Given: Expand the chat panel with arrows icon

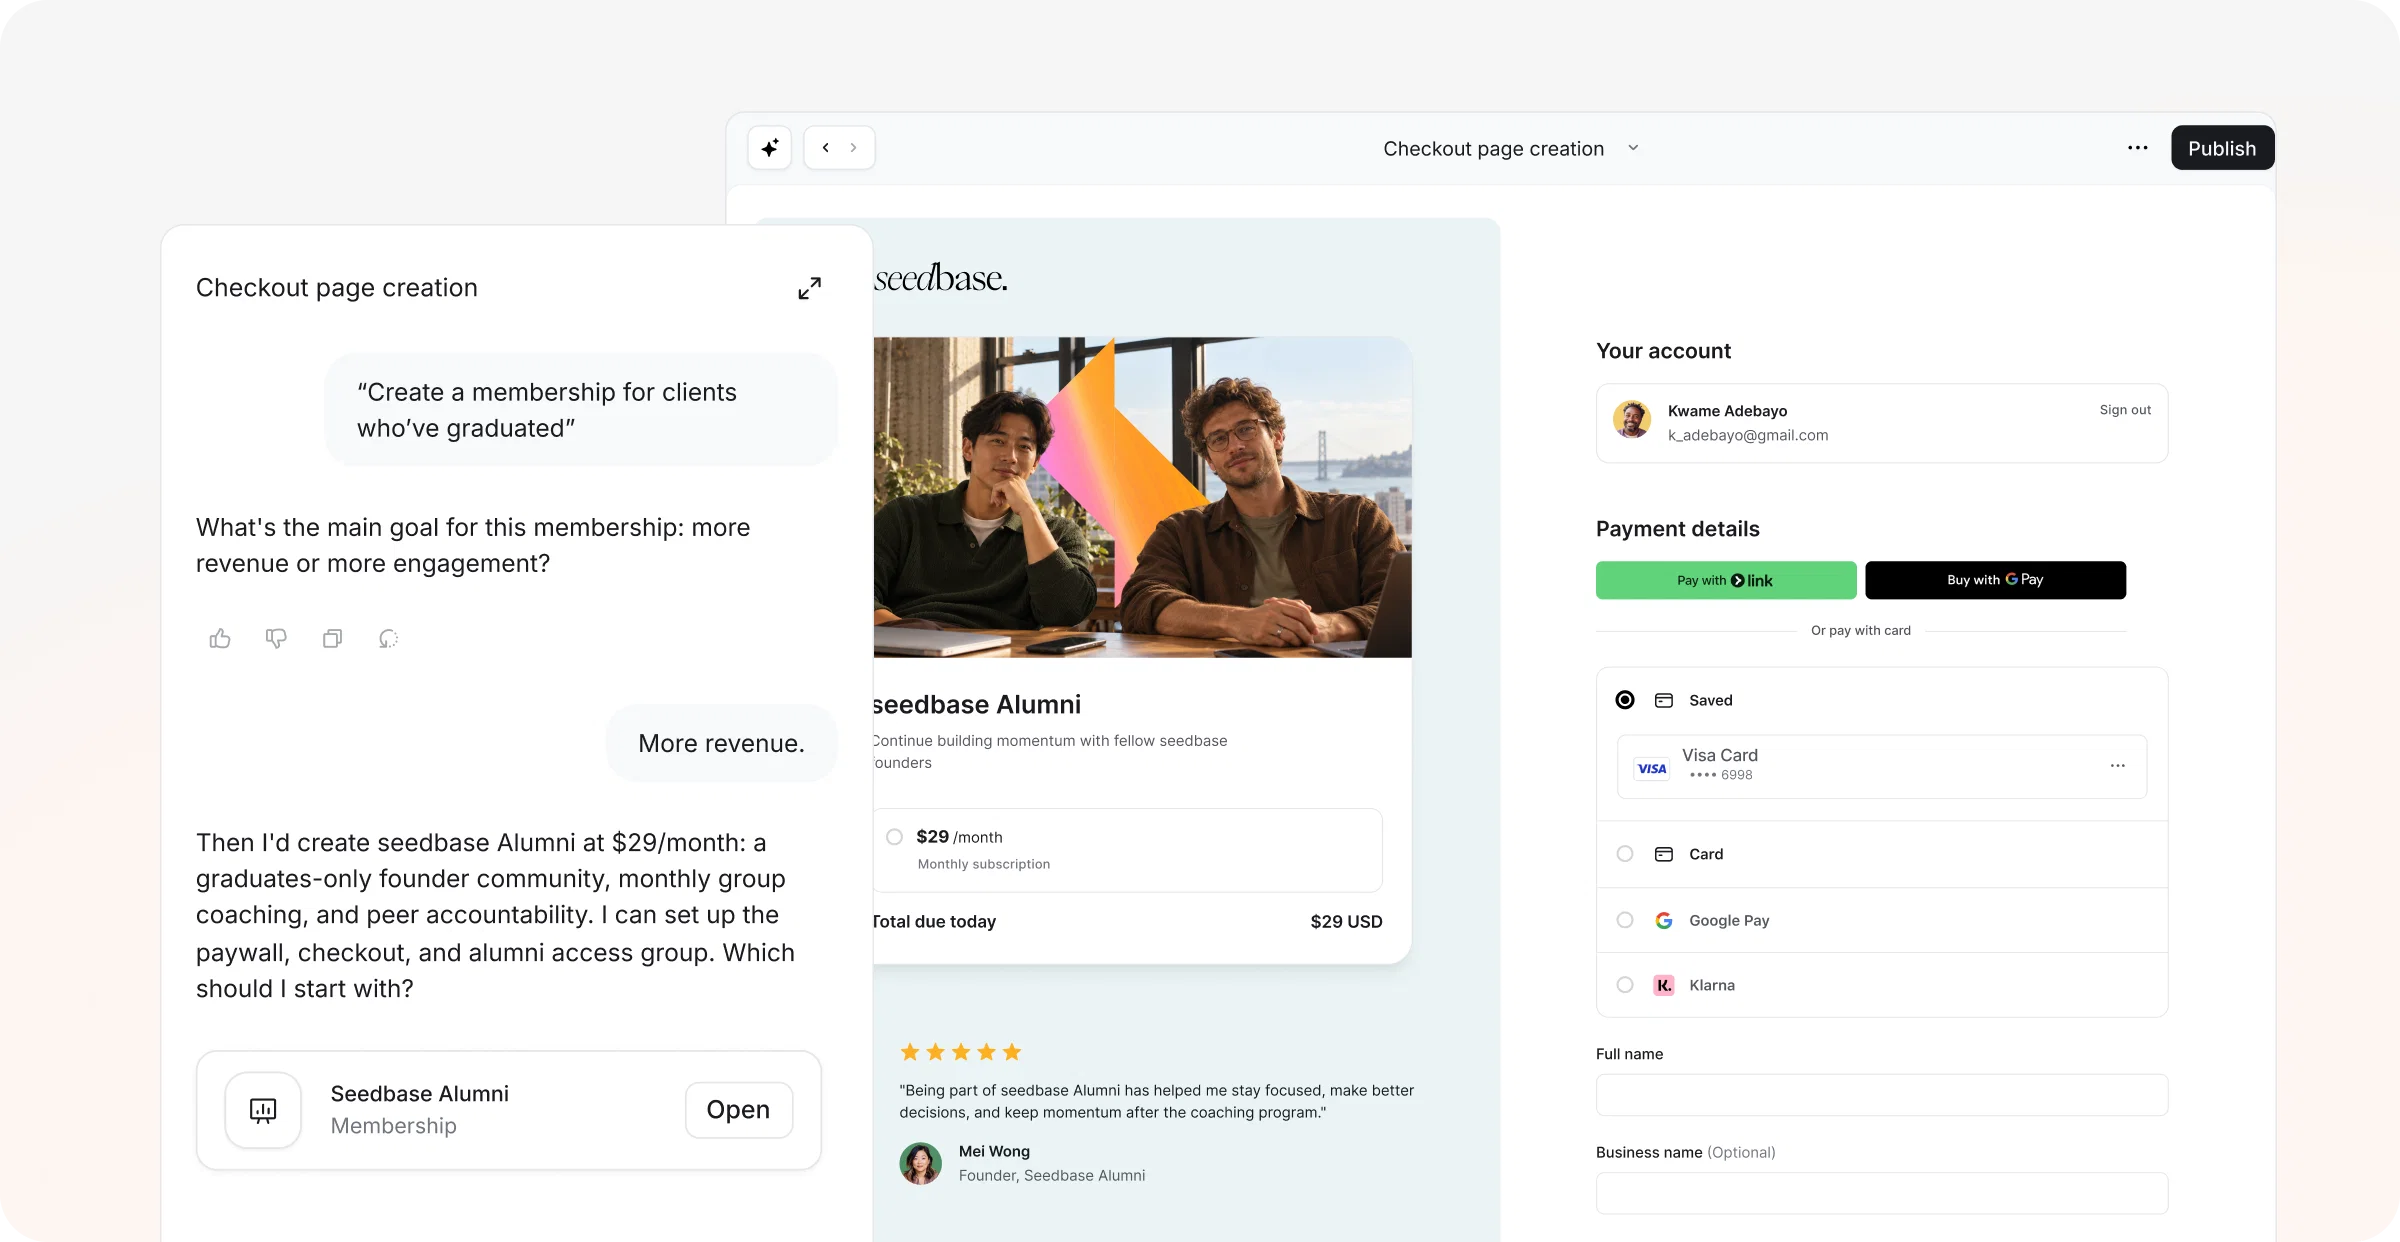Looking at the screenshot, I should point(810,288).
